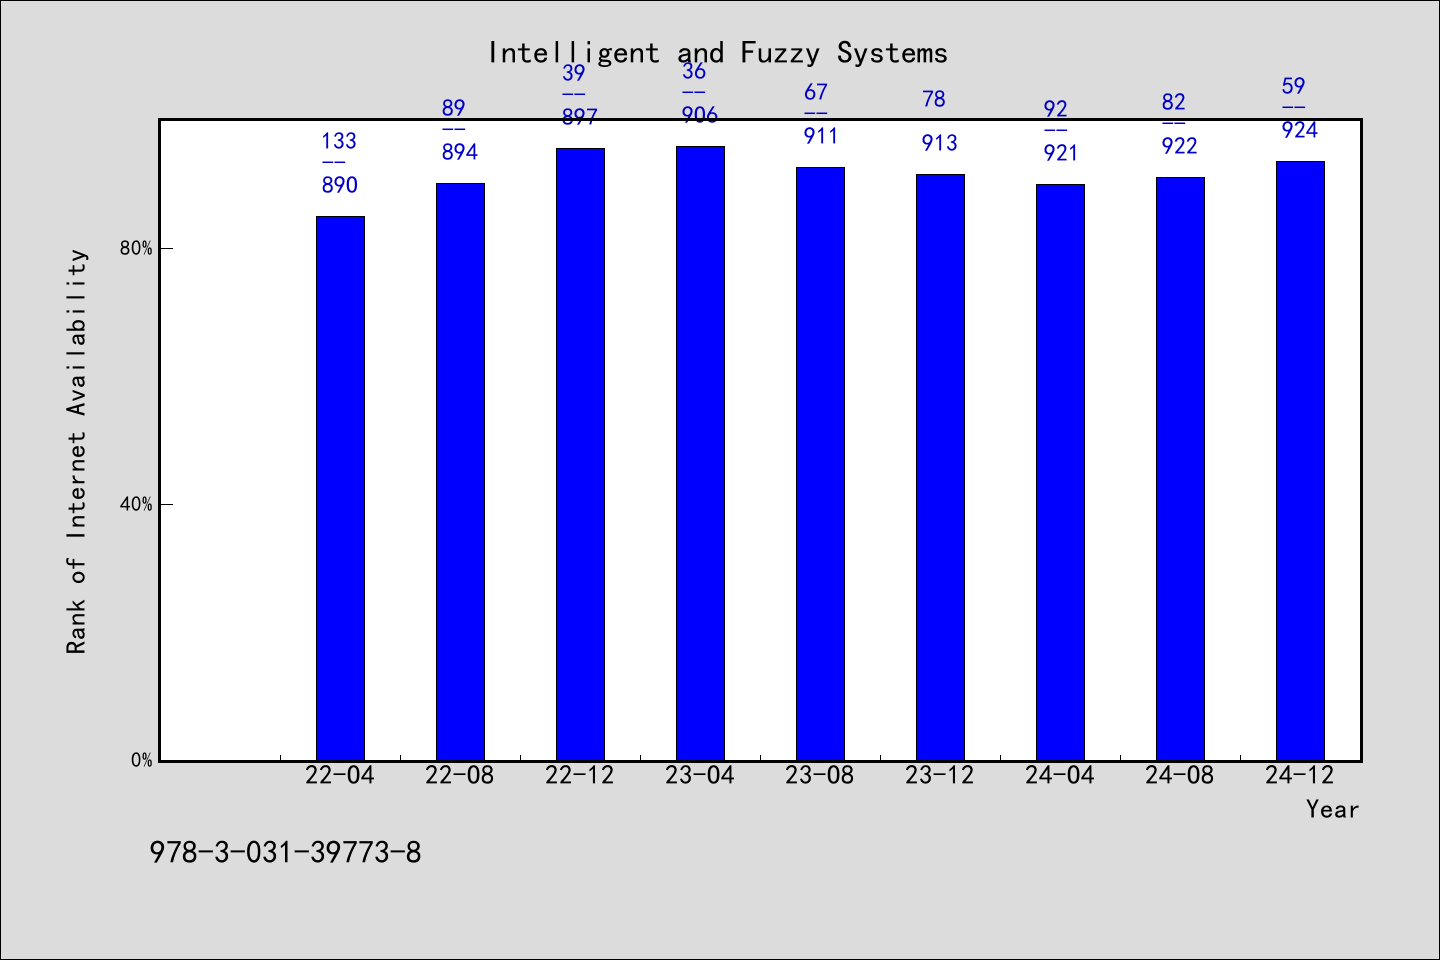Select the 23-04 x-axis label
Viewport: 1440px width, 960px height.
pos(700,775)
